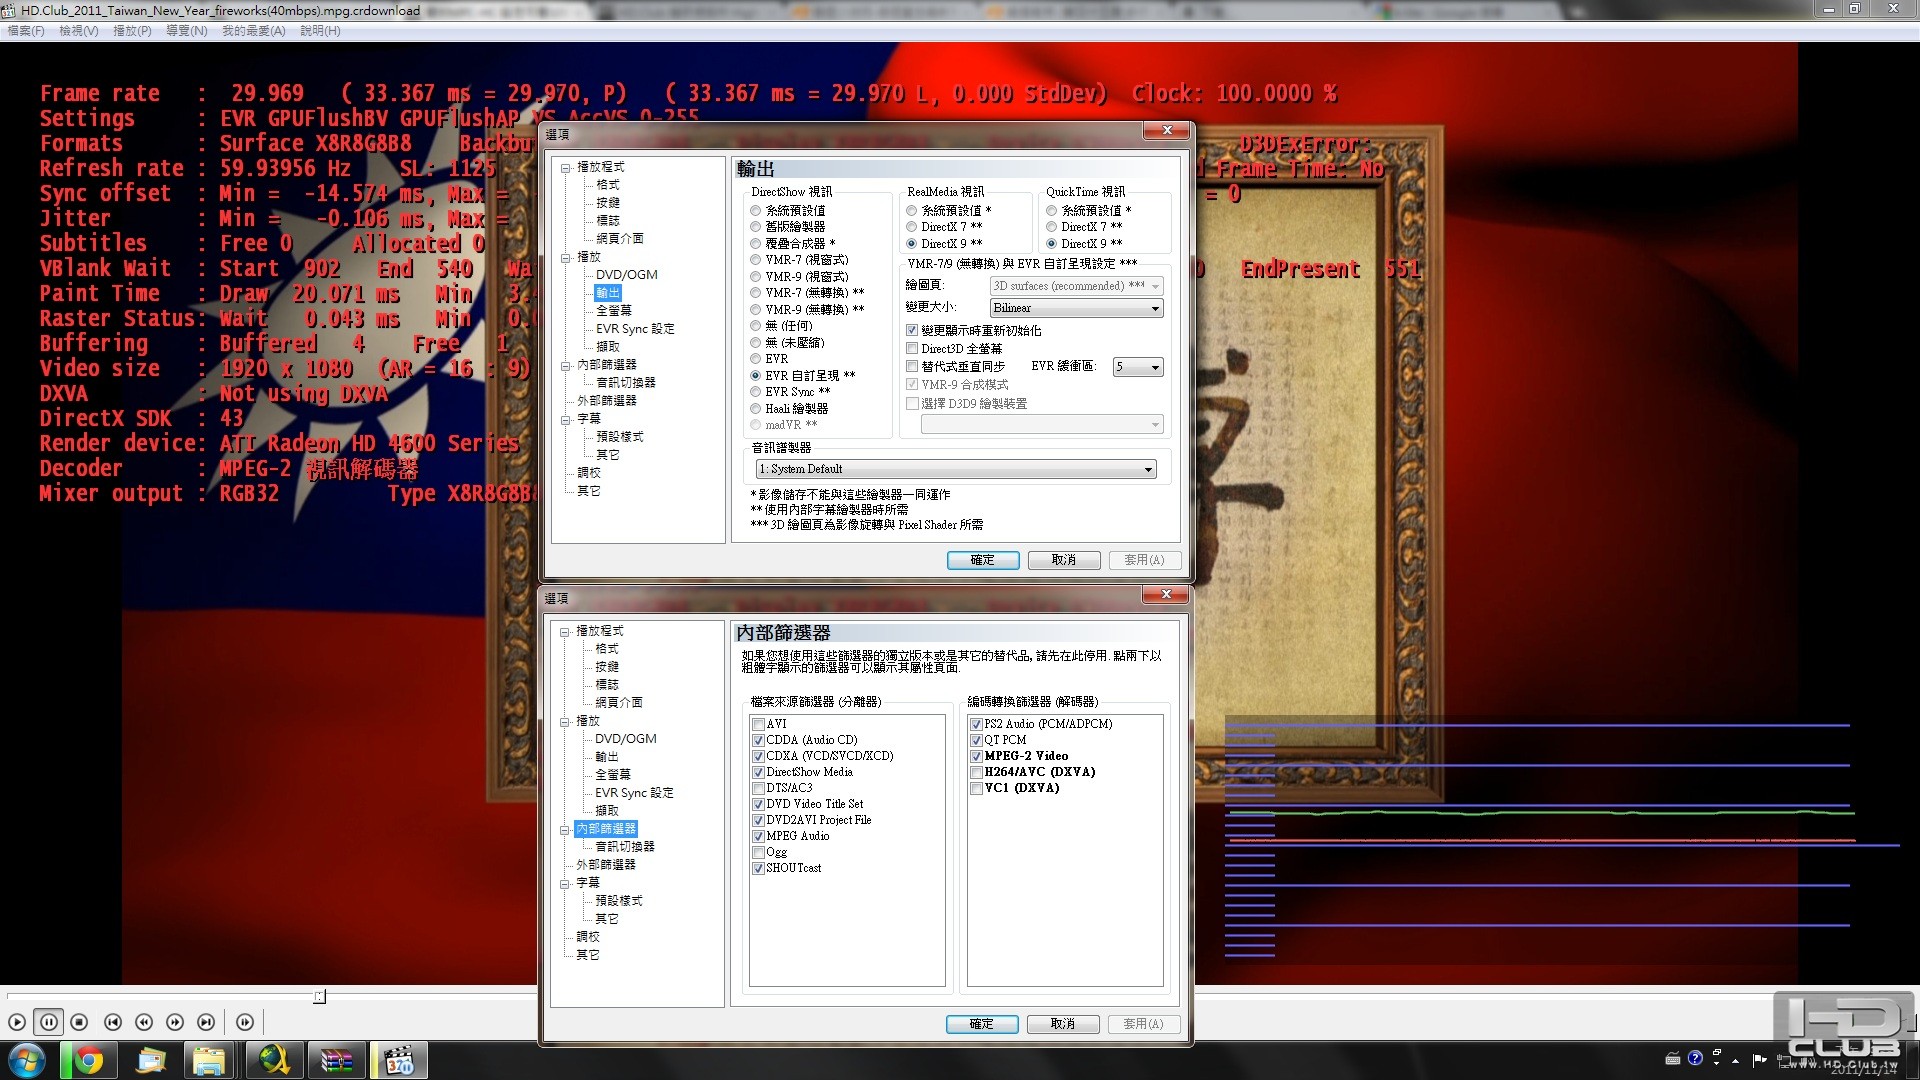Collapse 內部篩選器 node in lower dialog tree

(x=565, y=830)
